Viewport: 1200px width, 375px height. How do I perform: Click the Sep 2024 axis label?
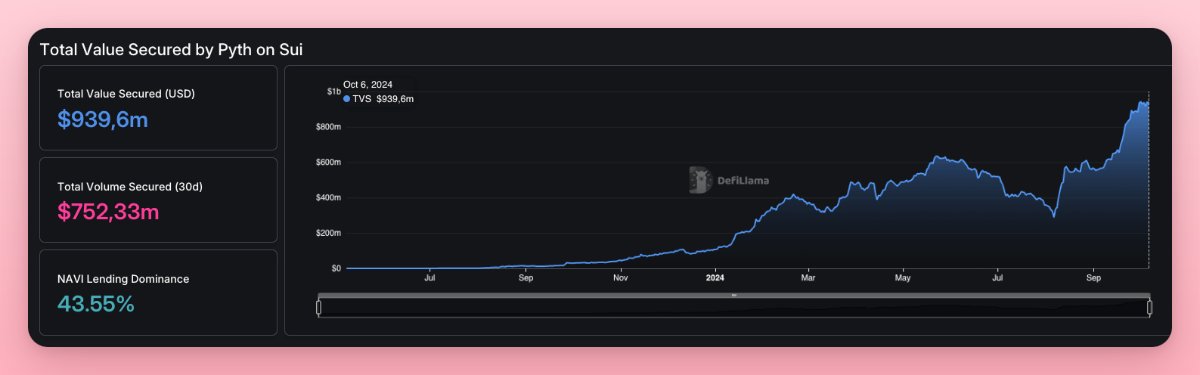1093,278
